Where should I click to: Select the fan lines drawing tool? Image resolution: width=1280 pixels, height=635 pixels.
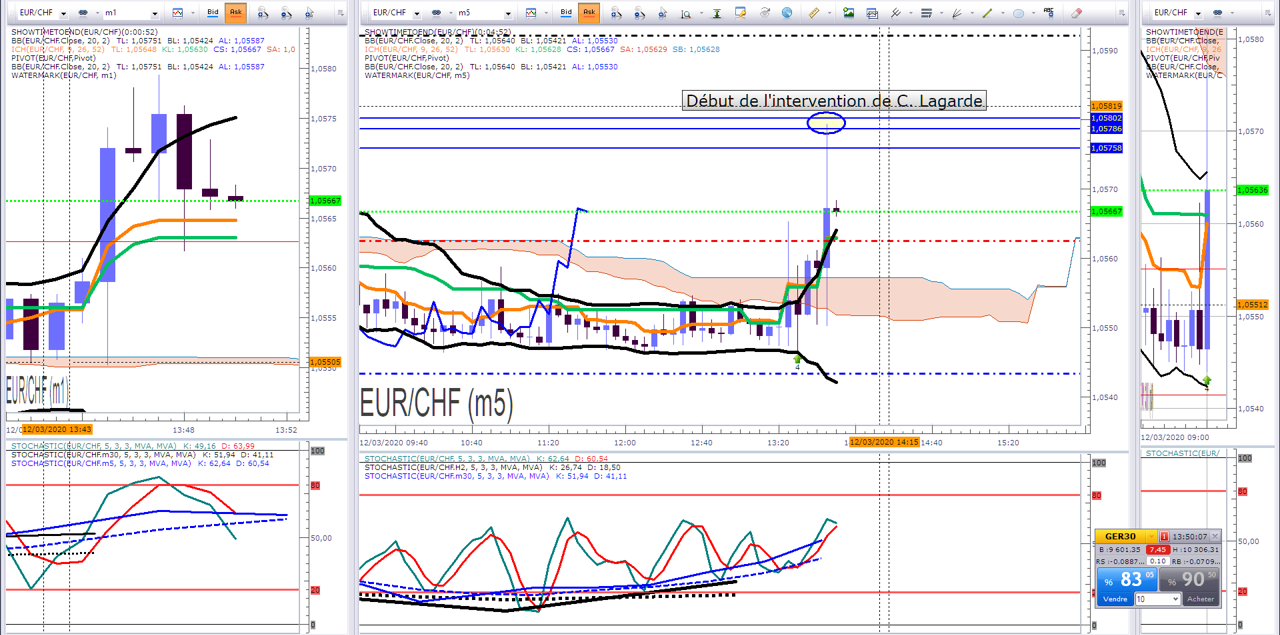point(957,13)
